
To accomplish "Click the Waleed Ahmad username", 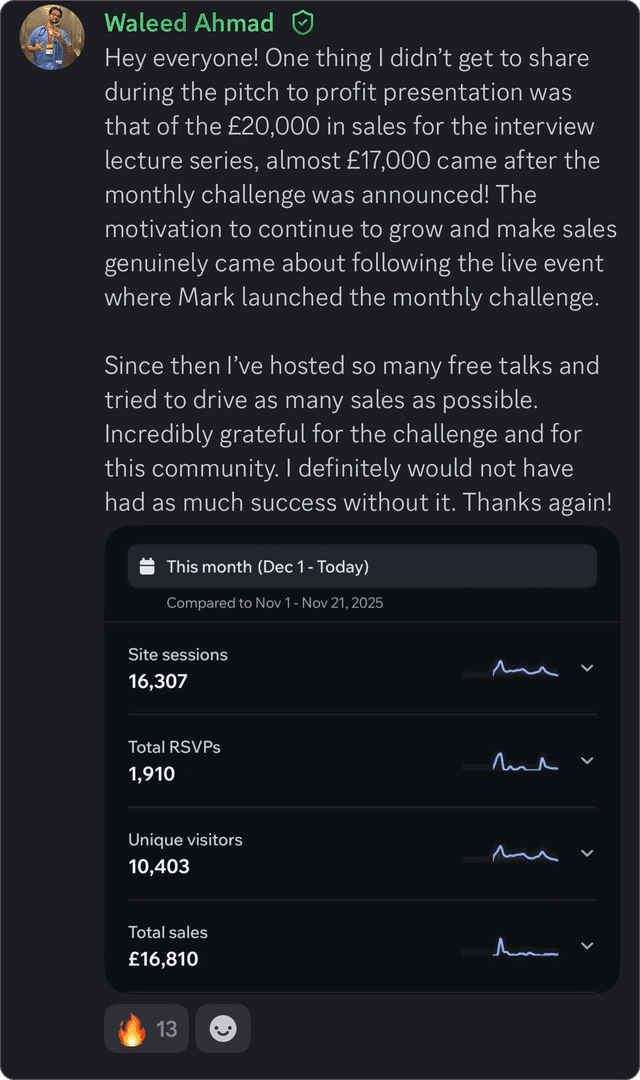I will (188, 23).
